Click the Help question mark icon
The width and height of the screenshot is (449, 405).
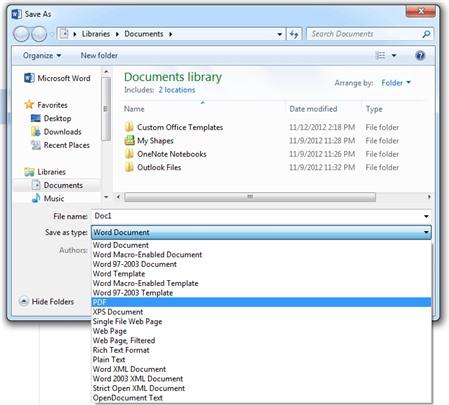tap(420, 55)
